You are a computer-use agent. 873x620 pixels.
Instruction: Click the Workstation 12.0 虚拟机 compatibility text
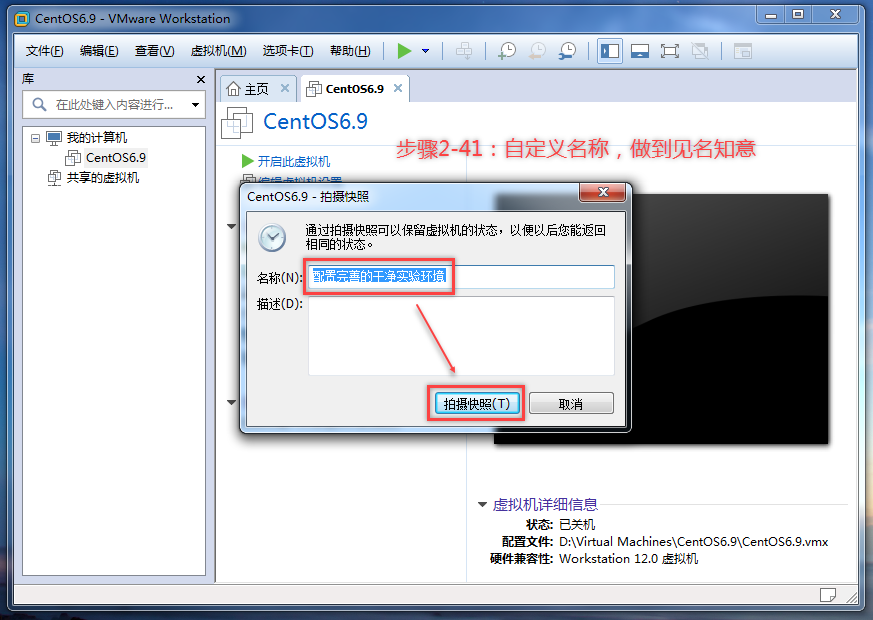click(629, 559)
